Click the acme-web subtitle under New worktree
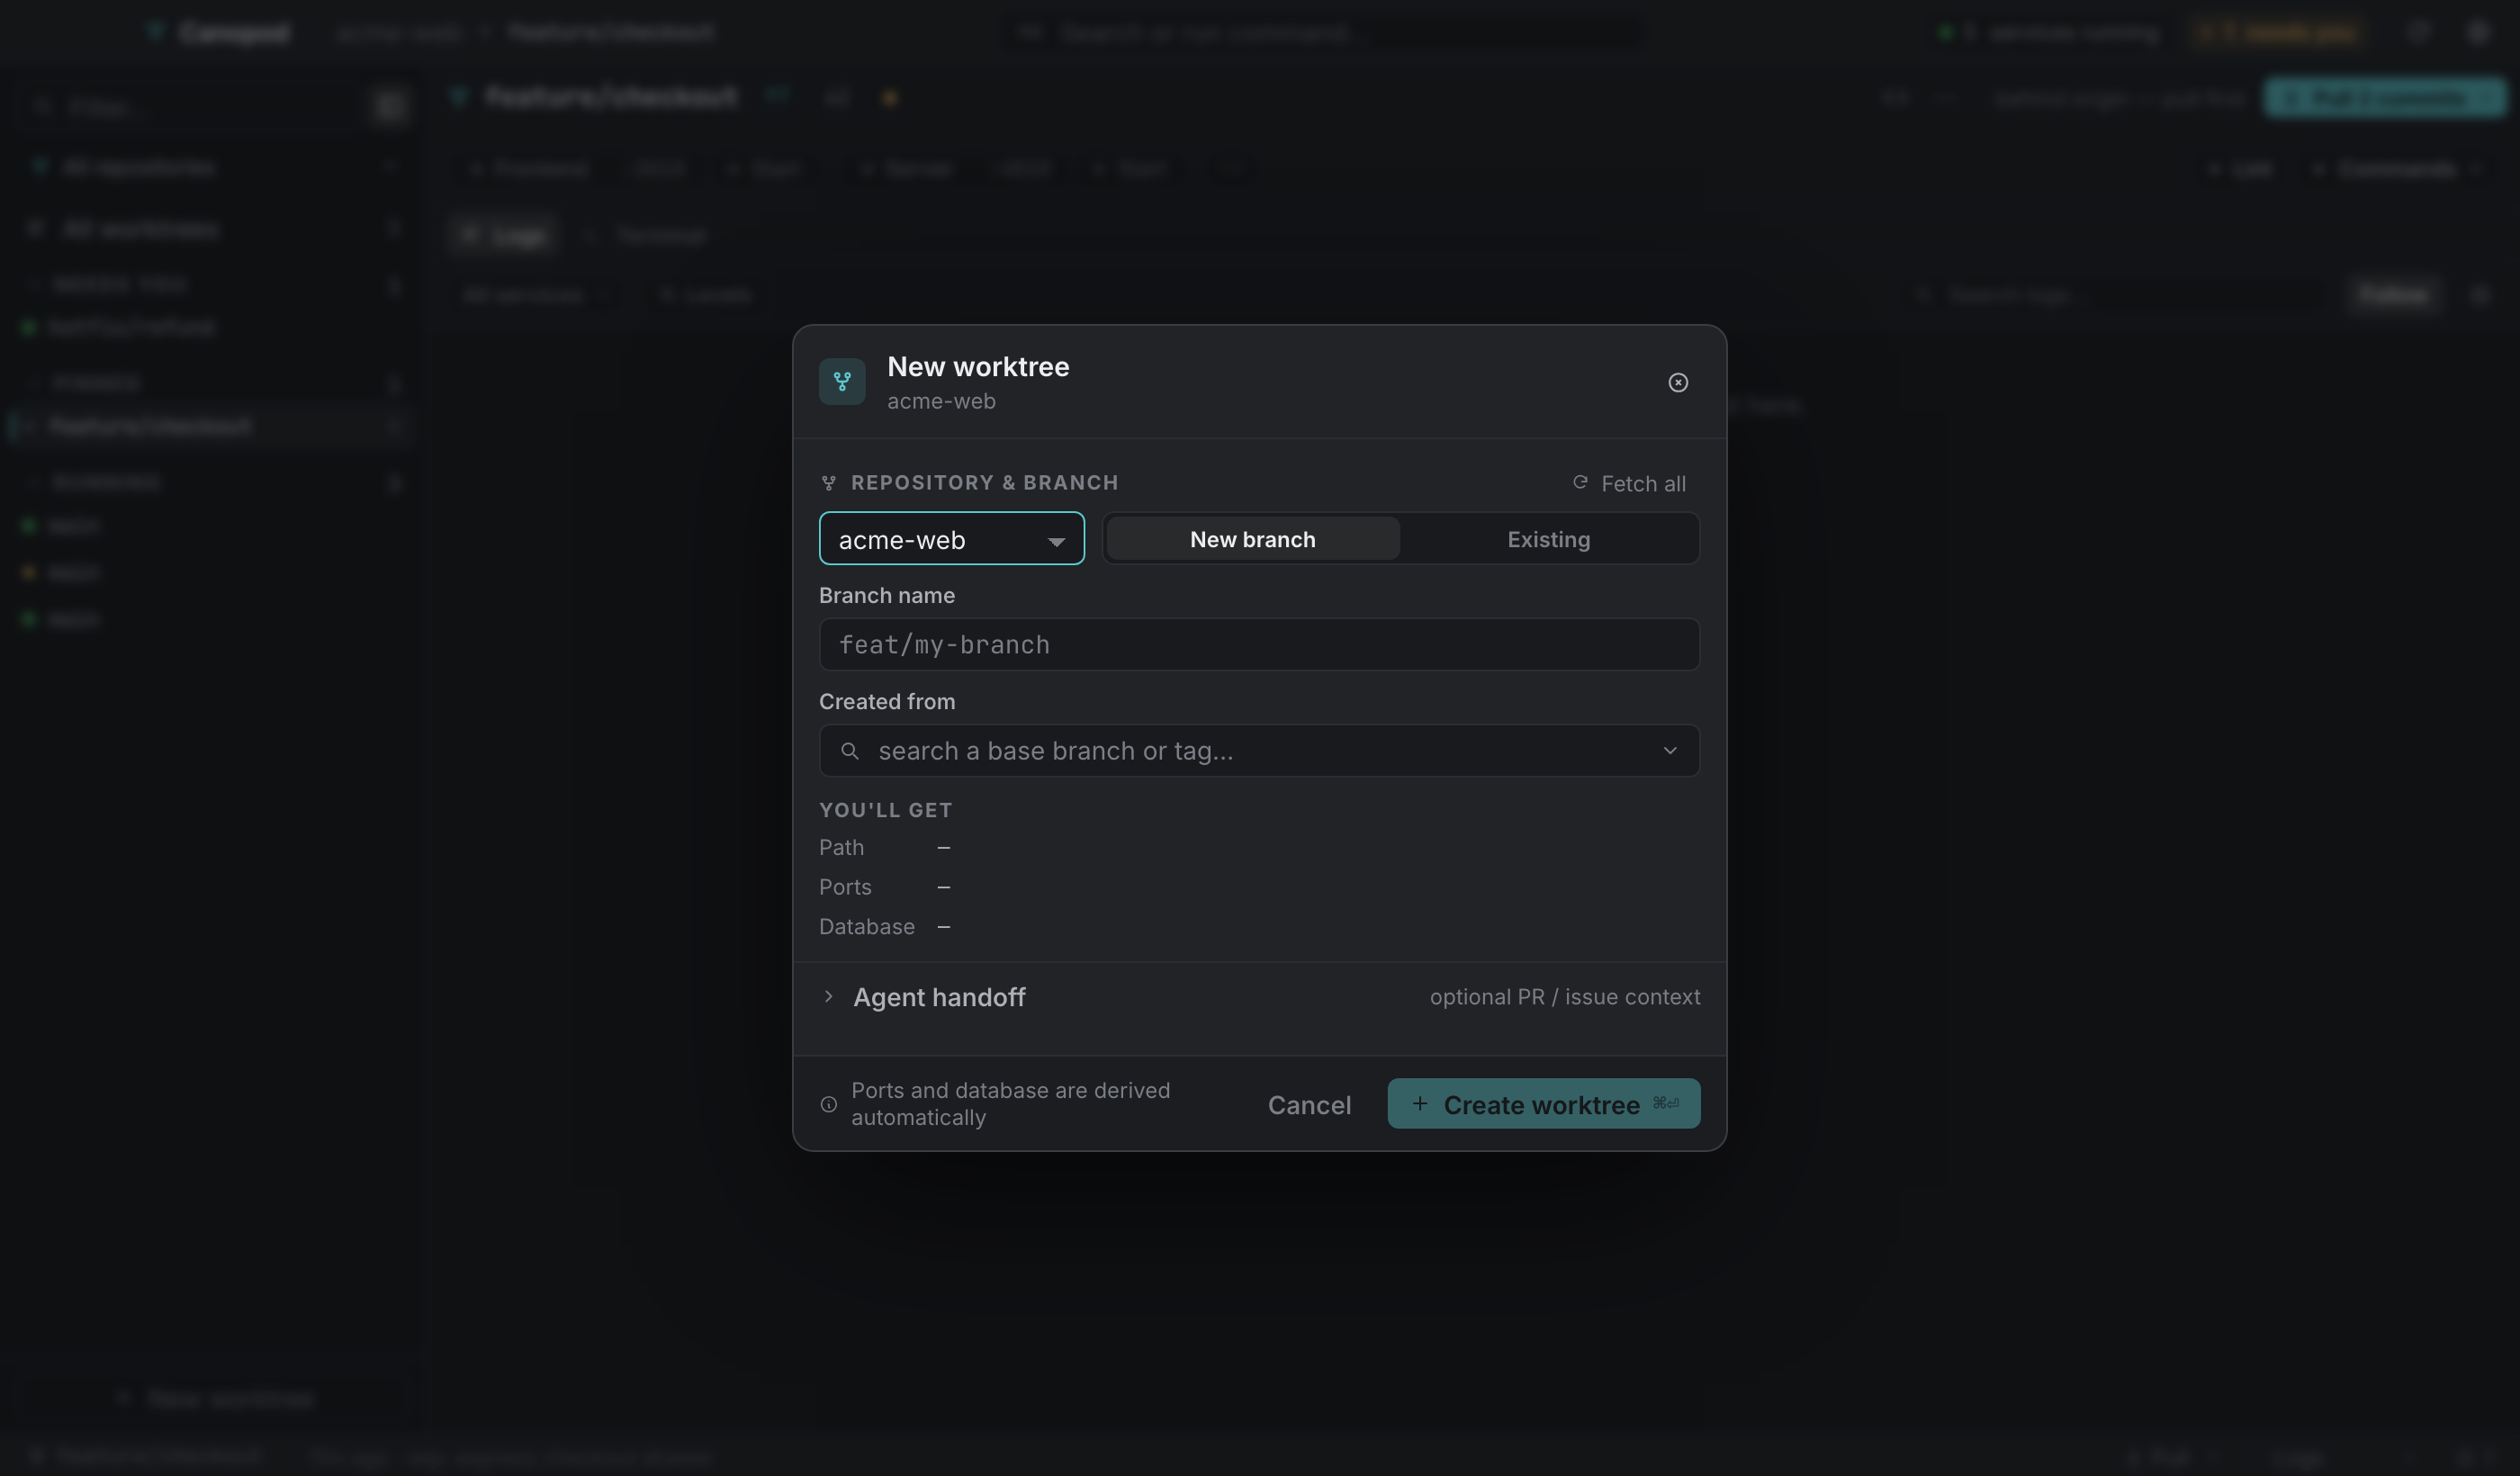 (941, 401)
